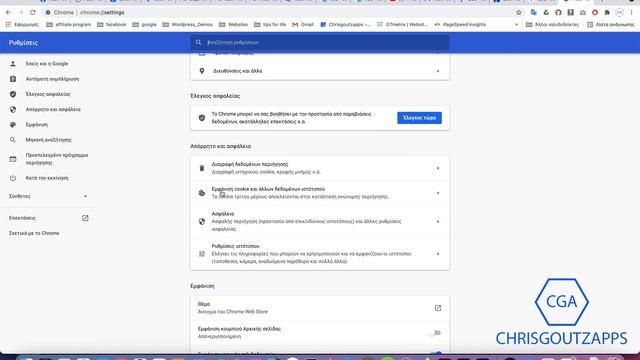Click the browser forward arrow

pyautogui.click(x=20, y=13)
